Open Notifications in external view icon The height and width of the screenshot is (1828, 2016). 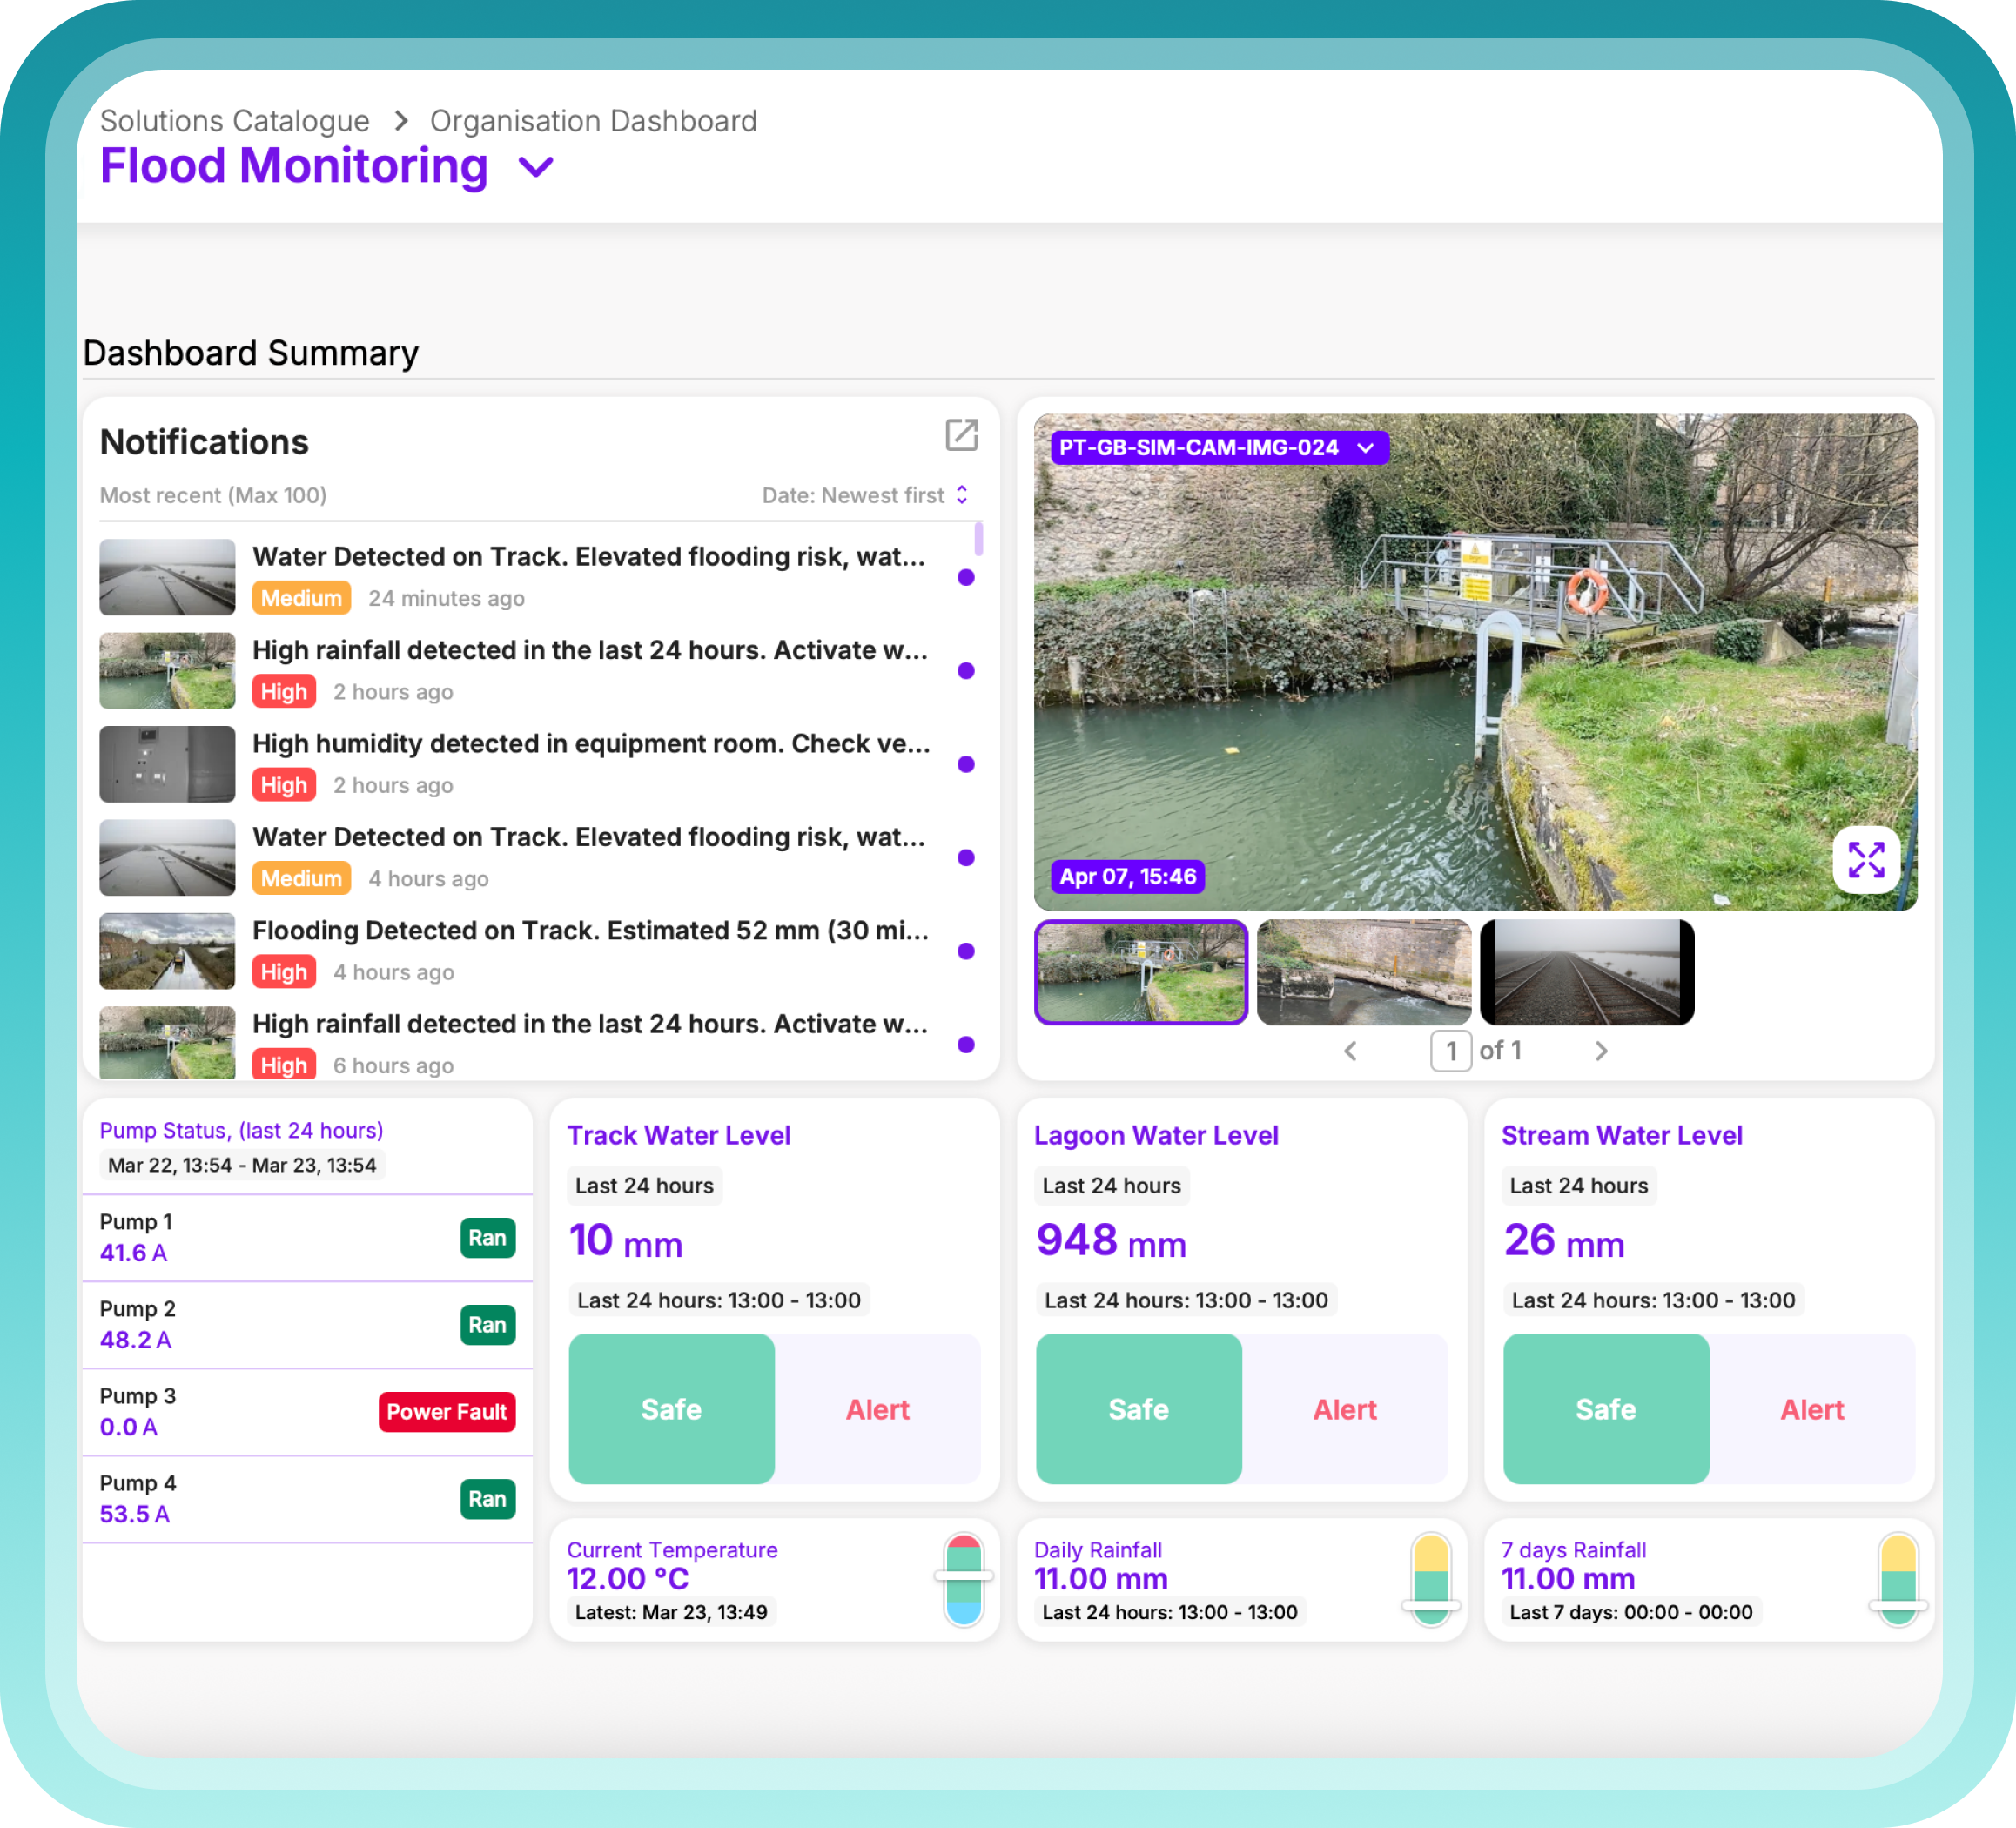961,435
